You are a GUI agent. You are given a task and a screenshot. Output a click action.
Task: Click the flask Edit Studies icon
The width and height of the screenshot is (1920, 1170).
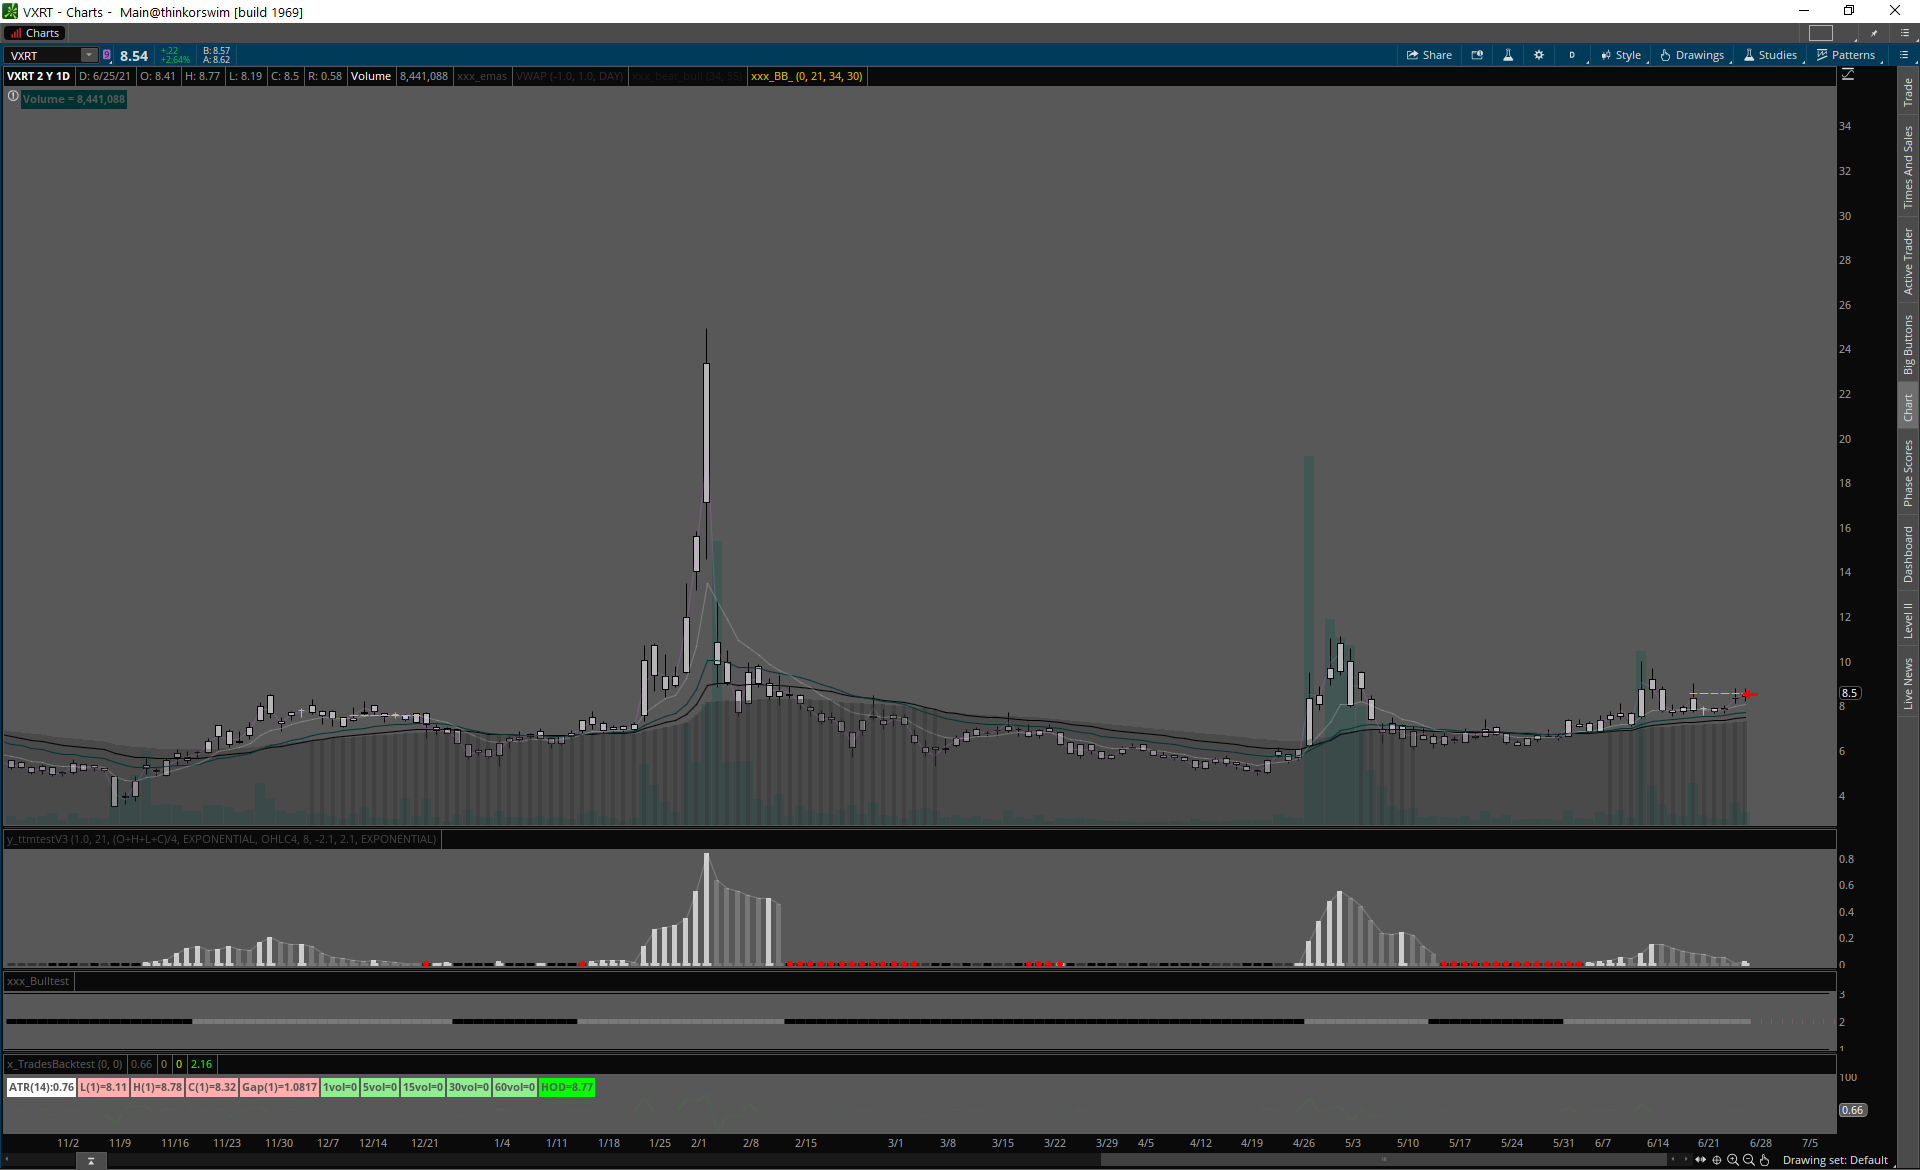pyautogui.click(x=1508, y=55)
